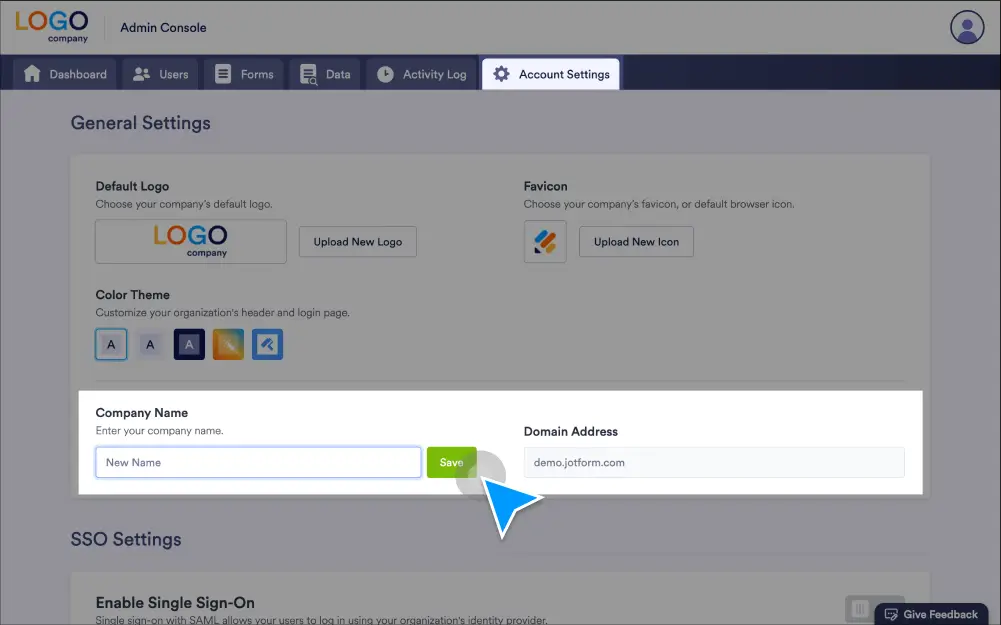Click the Dashboard home icon
The width and height of the screenshot is (1001, 625).
pyautogui.click(x=33, y=74)
